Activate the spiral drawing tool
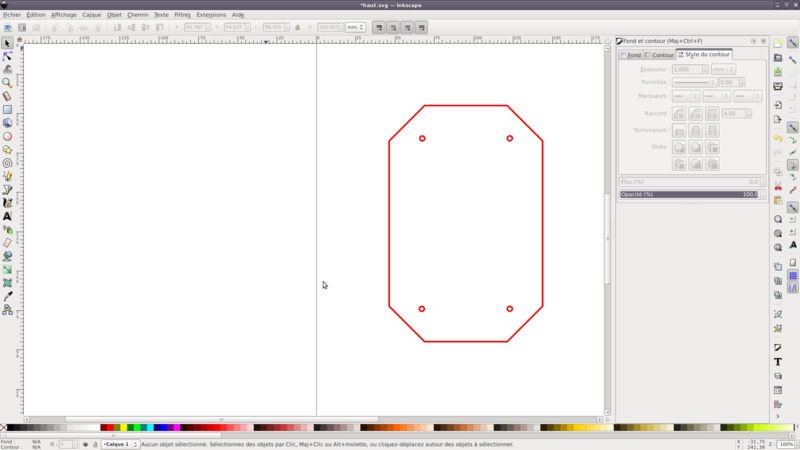 click(7, 163)
